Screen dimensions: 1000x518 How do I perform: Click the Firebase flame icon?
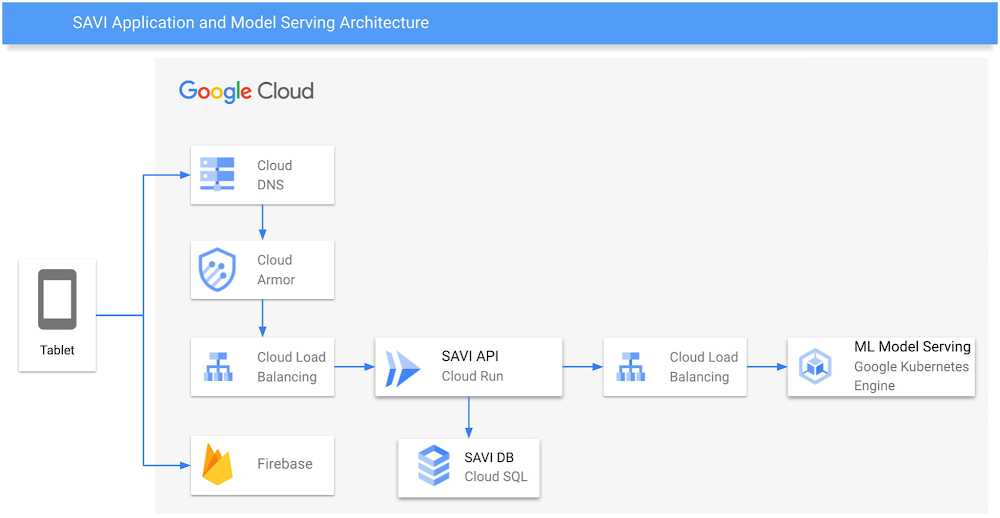tap(217, 465)
